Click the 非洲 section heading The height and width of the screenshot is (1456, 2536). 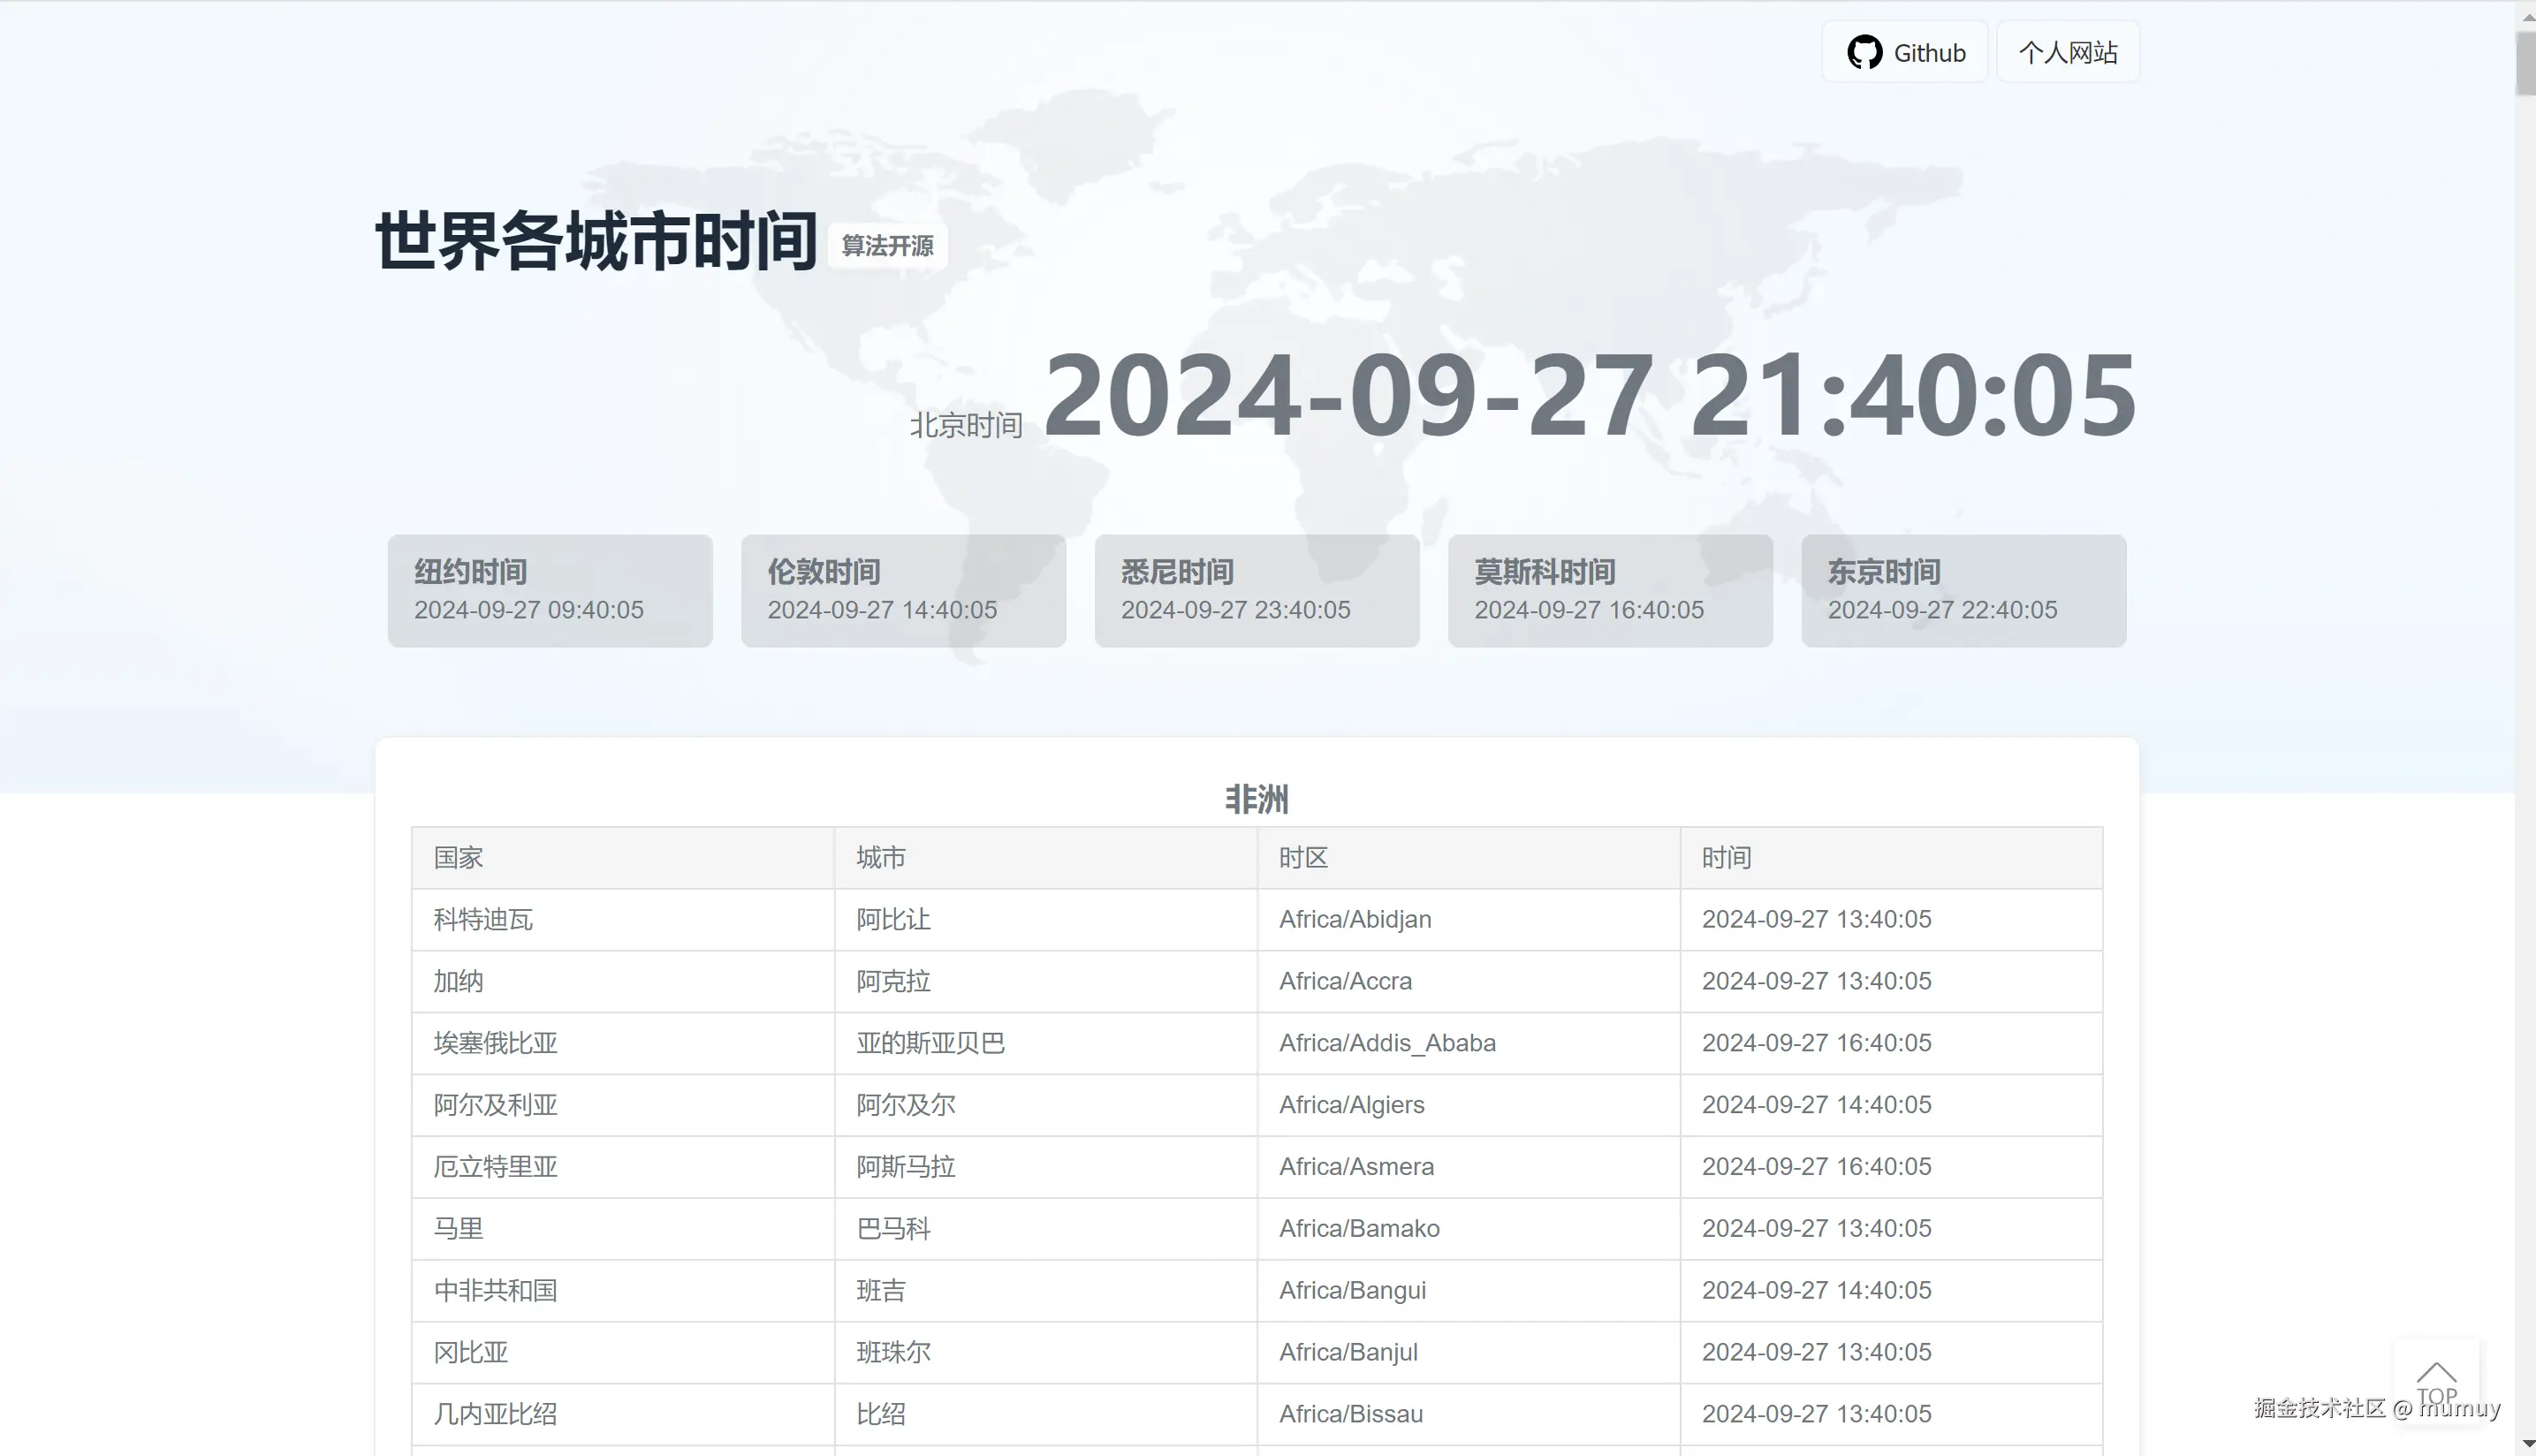click(1256, 799)
